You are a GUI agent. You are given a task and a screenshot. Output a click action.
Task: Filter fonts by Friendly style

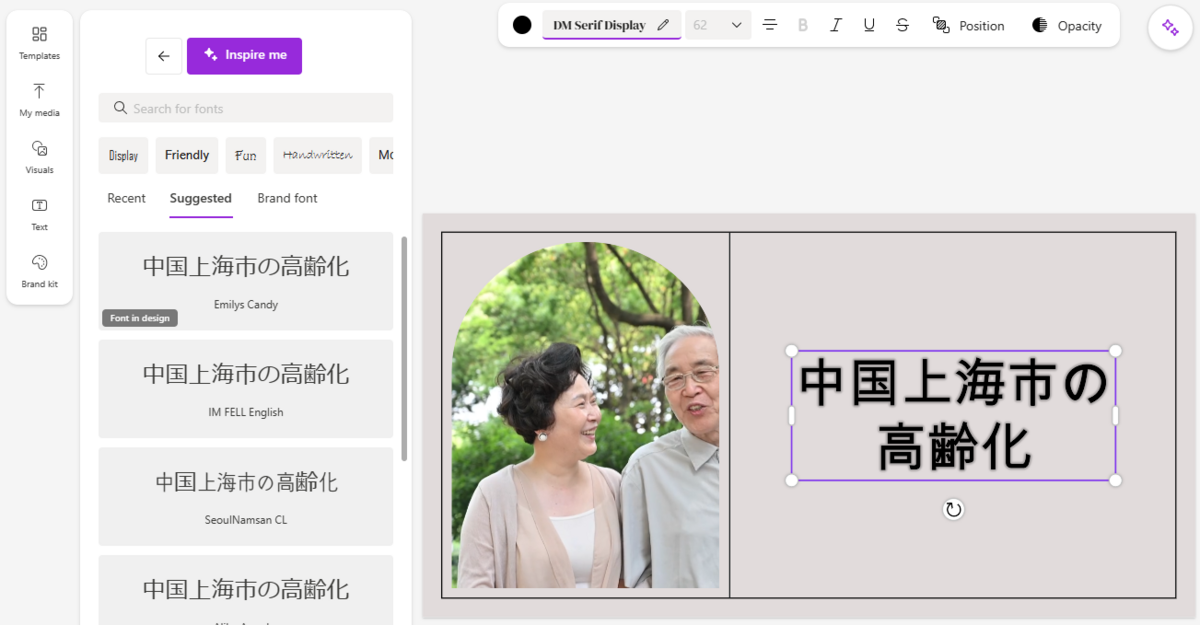[x=187, y=155]
